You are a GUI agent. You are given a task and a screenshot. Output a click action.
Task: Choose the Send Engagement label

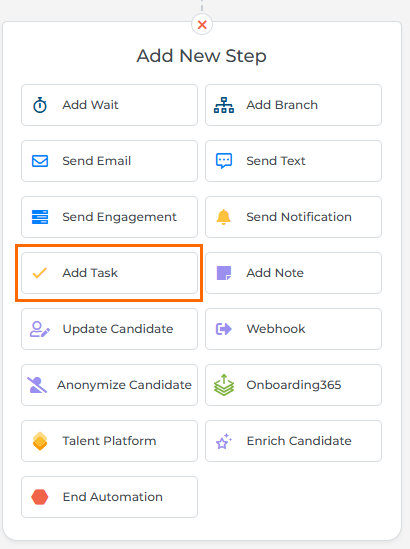point(119,217)
